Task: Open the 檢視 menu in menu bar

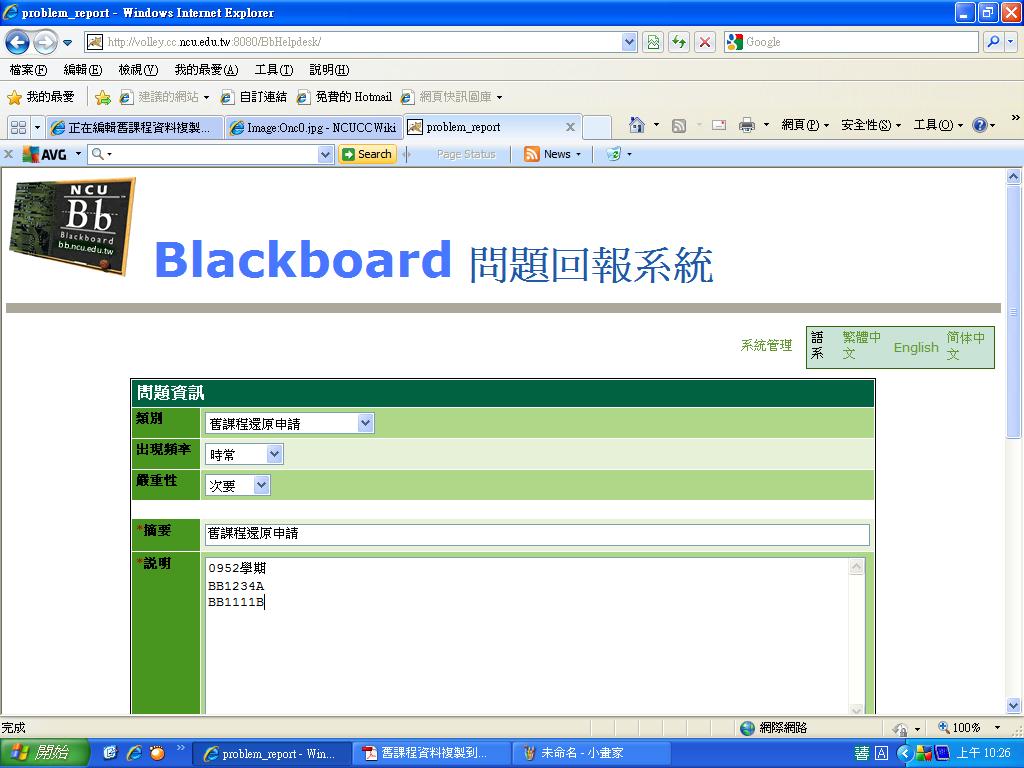Action: click(137, 70)
